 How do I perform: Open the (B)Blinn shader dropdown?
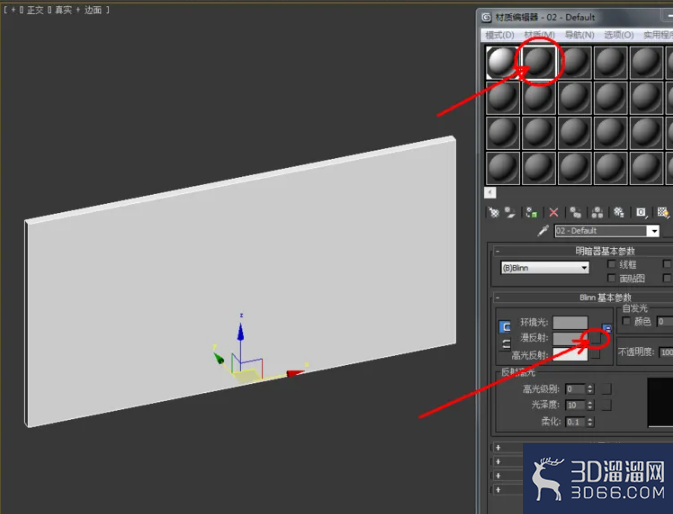click(545, 268)
